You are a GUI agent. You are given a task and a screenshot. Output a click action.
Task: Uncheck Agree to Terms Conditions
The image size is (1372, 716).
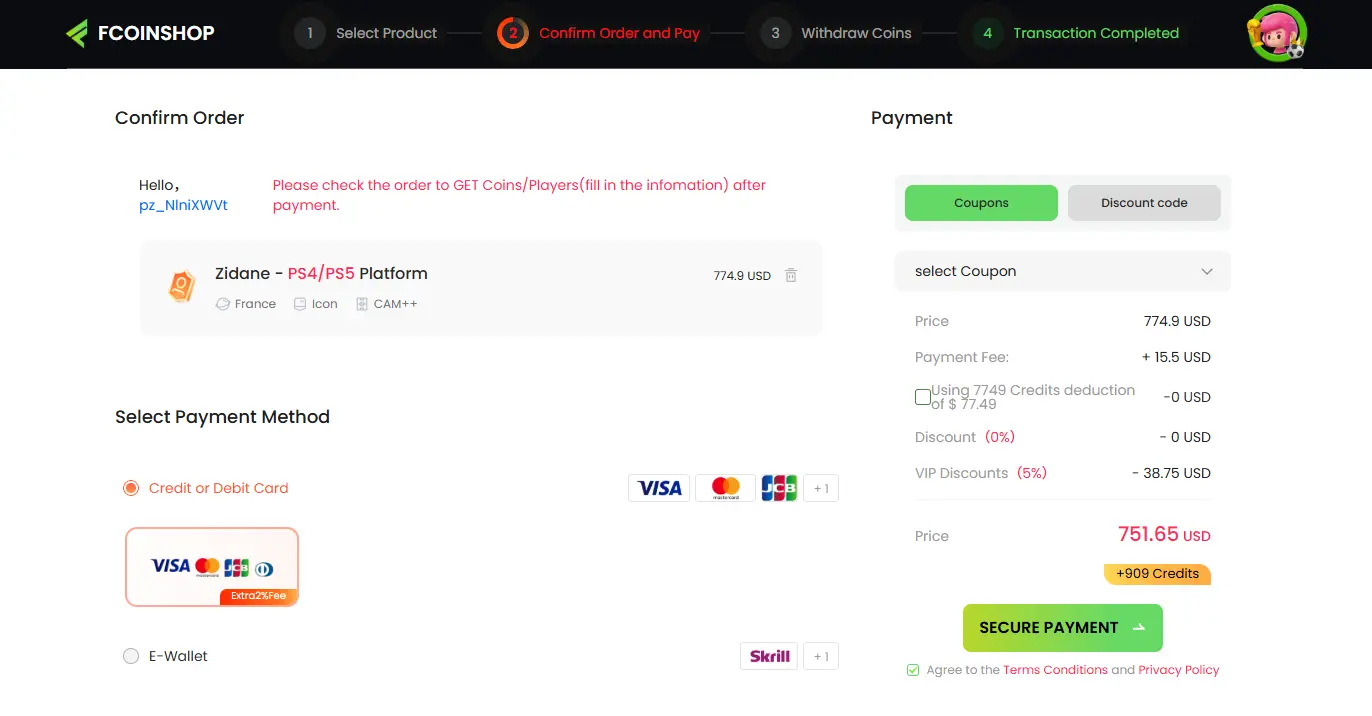point(913,669)
